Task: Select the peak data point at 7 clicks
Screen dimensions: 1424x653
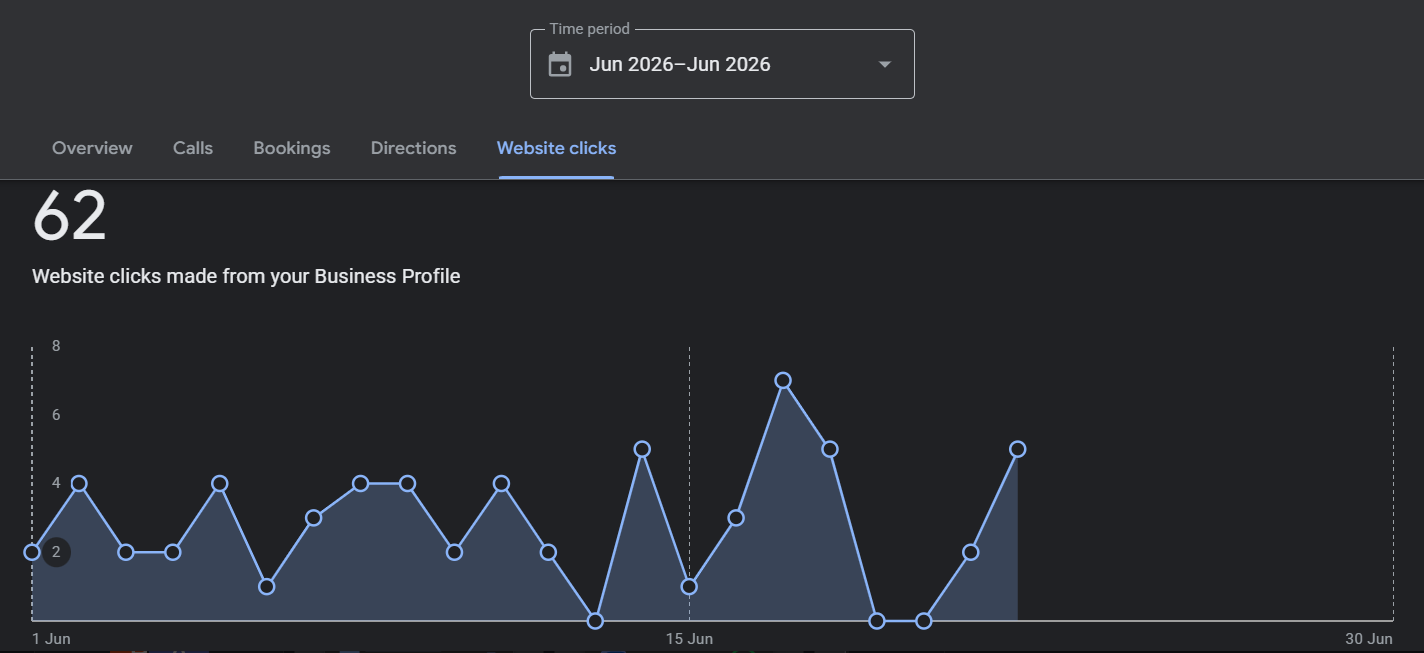Action: (783, 381)
